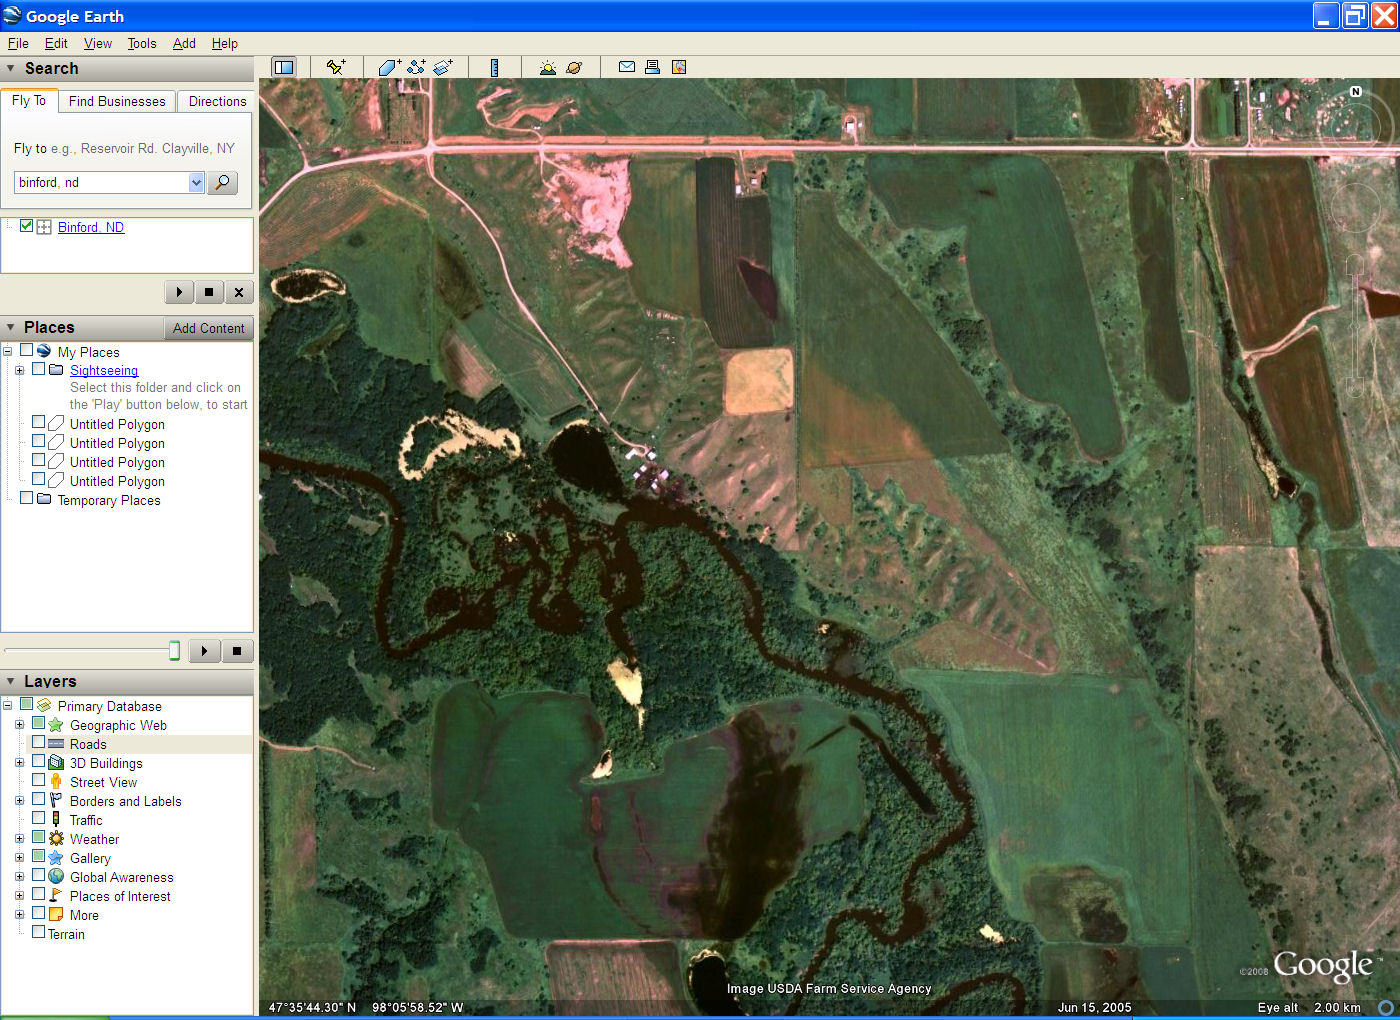Expand the 3D Buildings layer node
Image resolution: width=1400 pixels, height=1020 pixels.
coord(19,763)
